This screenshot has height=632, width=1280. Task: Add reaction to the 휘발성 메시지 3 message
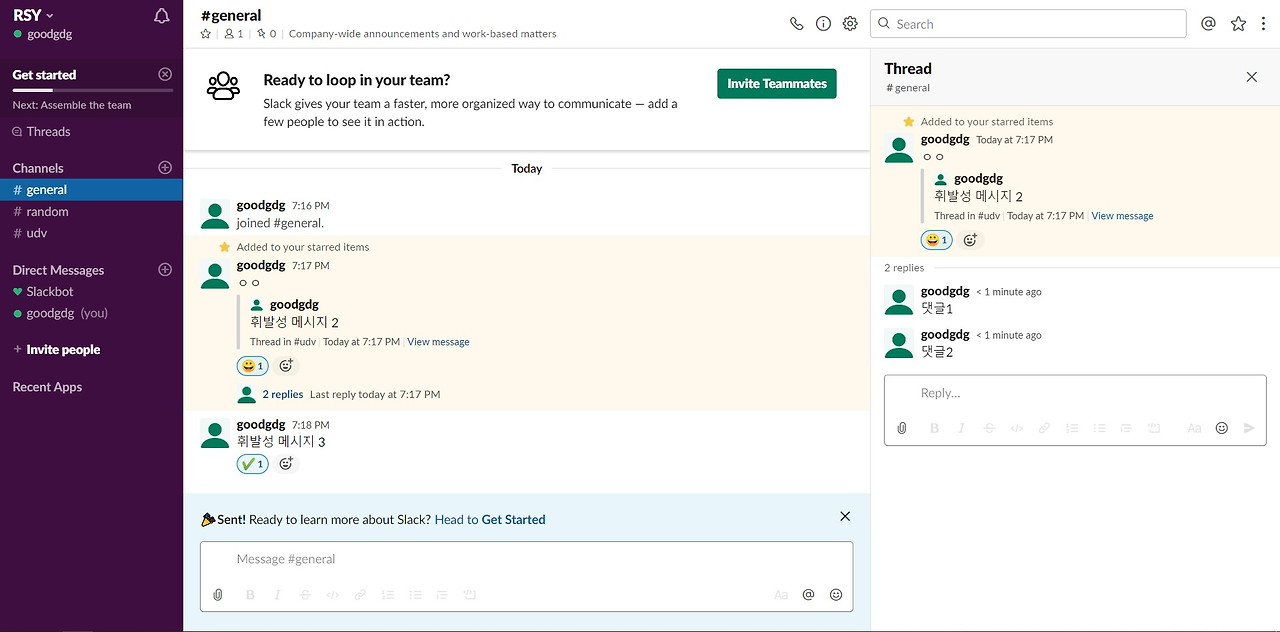286,464
